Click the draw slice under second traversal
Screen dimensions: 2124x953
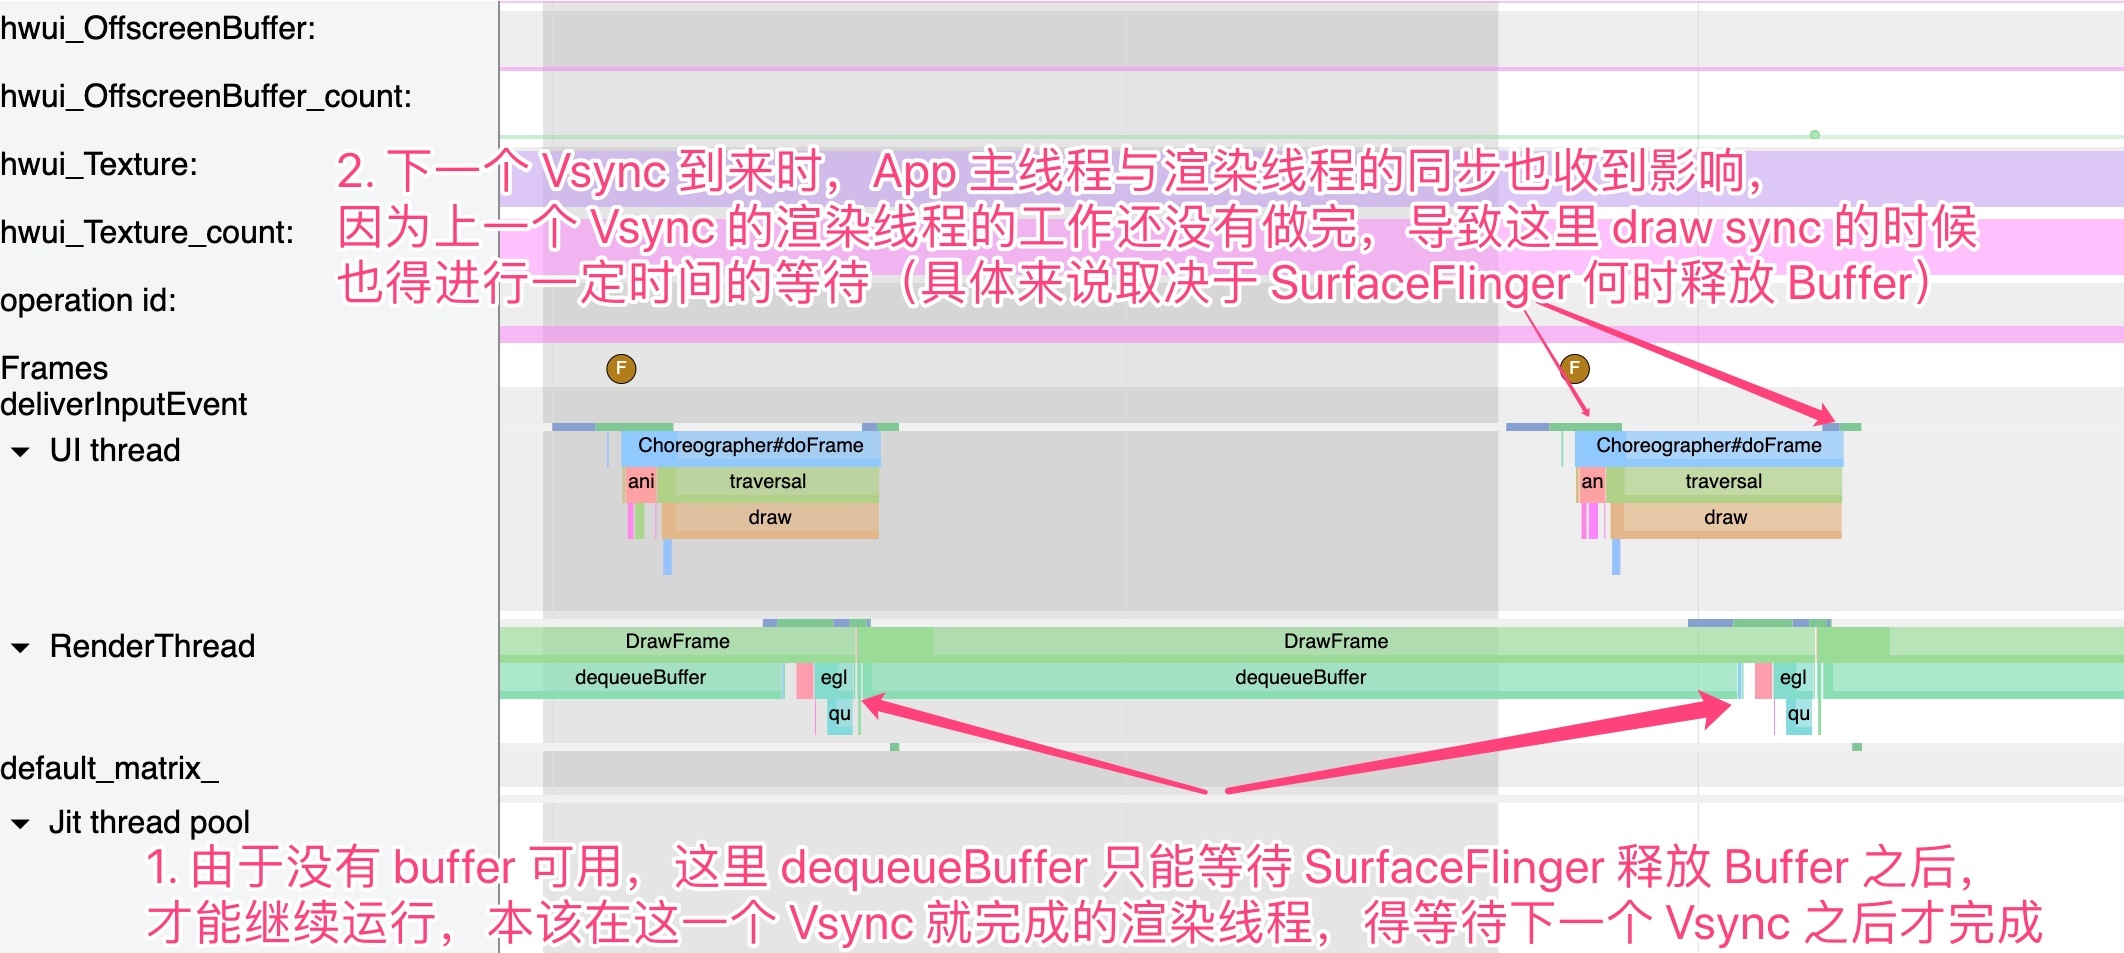point(1725,518)
